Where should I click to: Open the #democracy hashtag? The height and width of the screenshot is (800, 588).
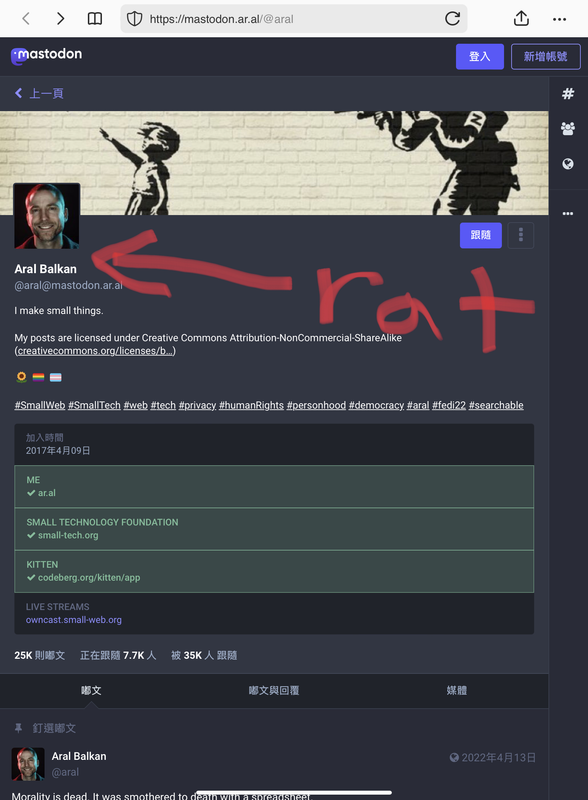[x=376, y=406]
